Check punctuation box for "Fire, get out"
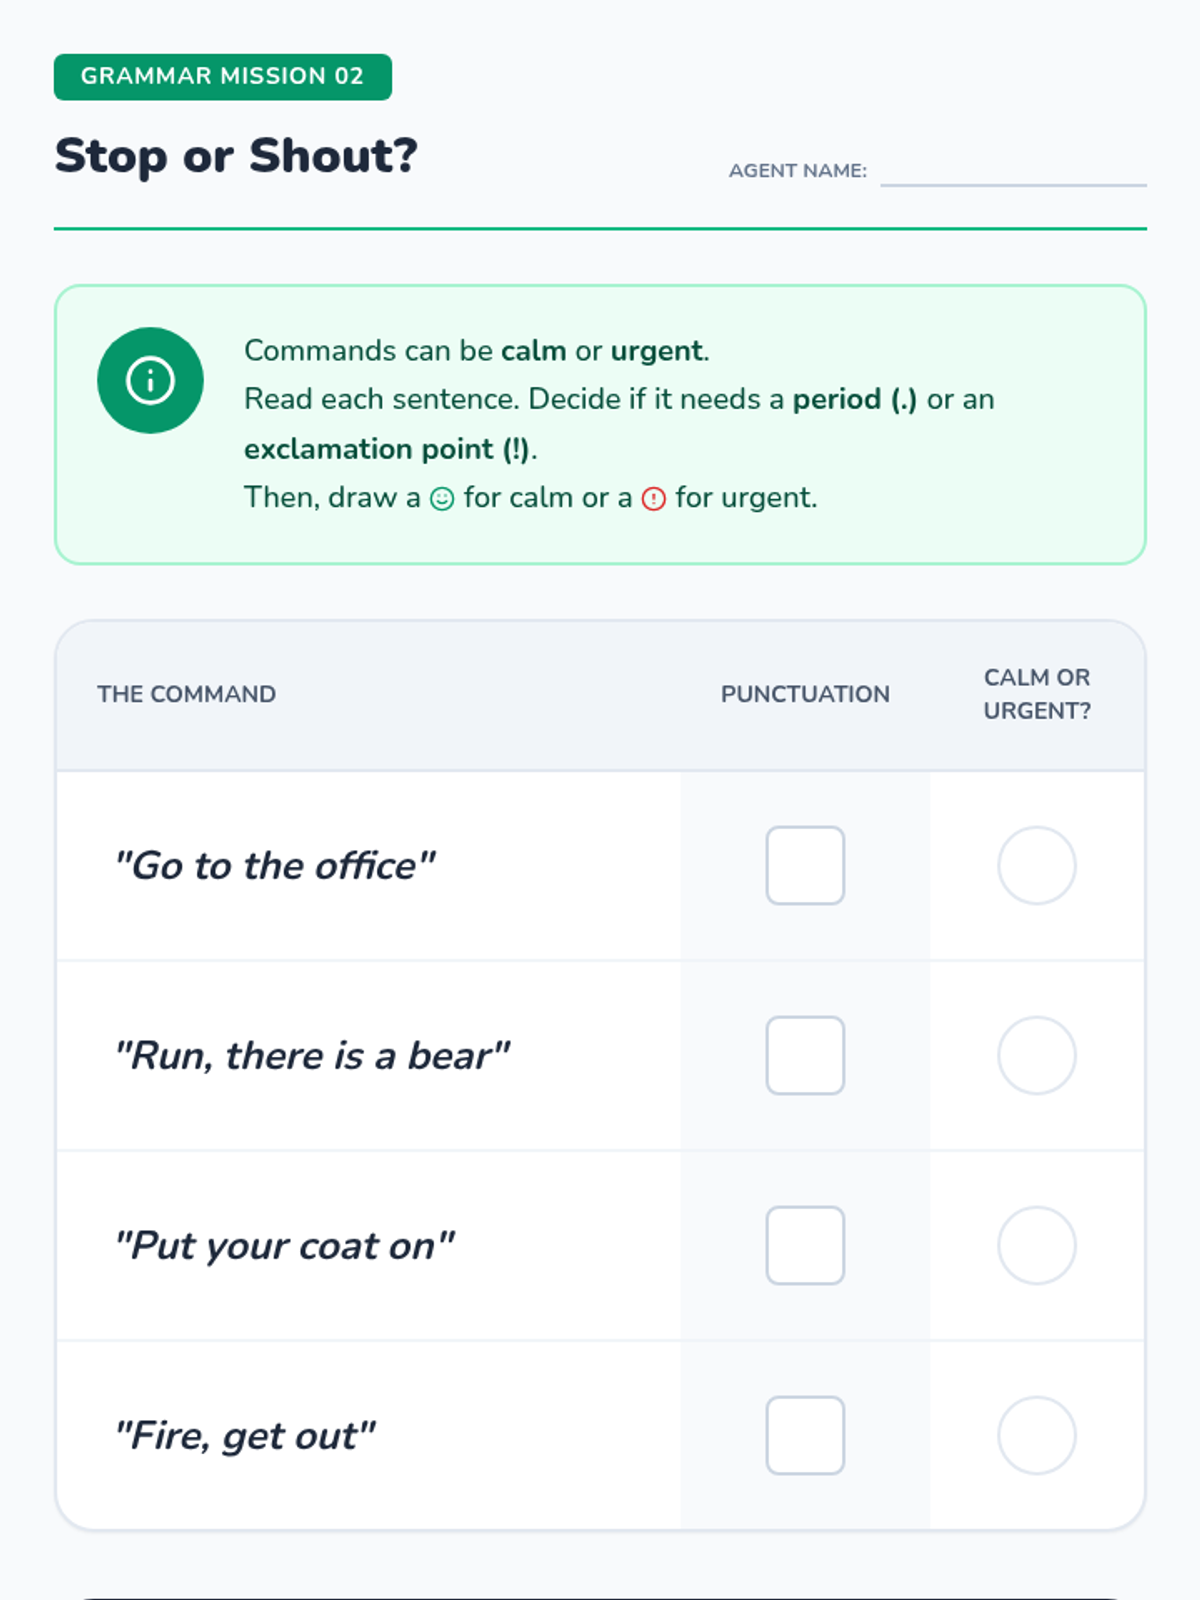The image size is (1200, 1600). click(805, 1435)
